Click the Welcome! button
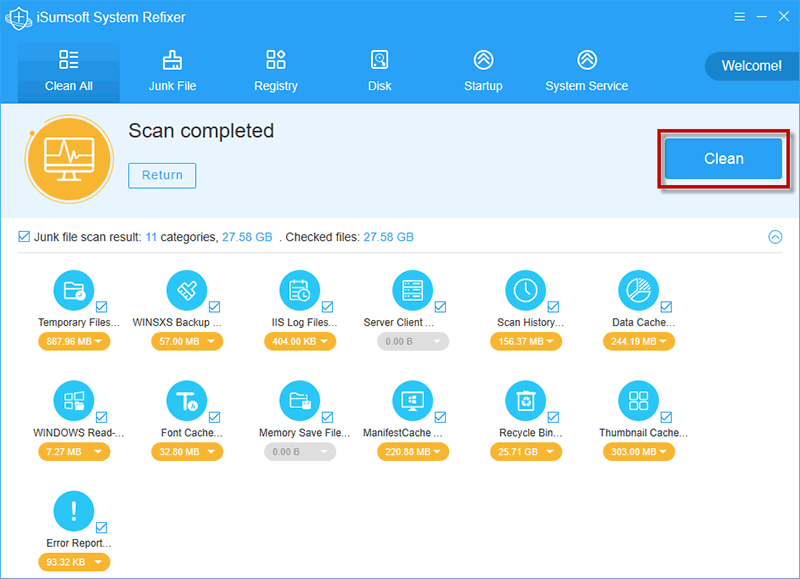This screenshot has width=800, height=579. (x=752, y=66)
